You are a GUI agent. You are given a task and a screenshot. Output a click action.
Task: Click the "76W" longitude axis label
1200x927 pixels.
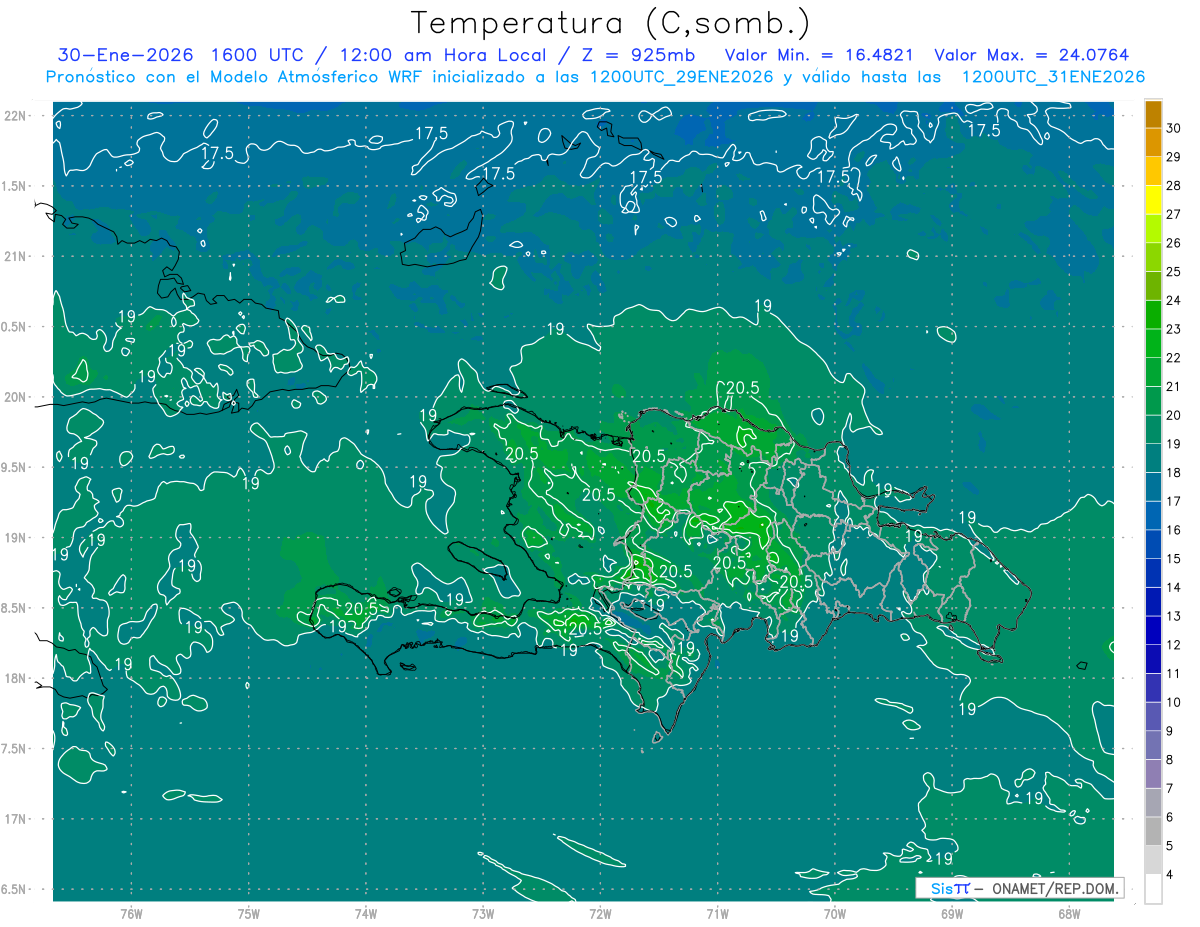(x=131, y=913)
